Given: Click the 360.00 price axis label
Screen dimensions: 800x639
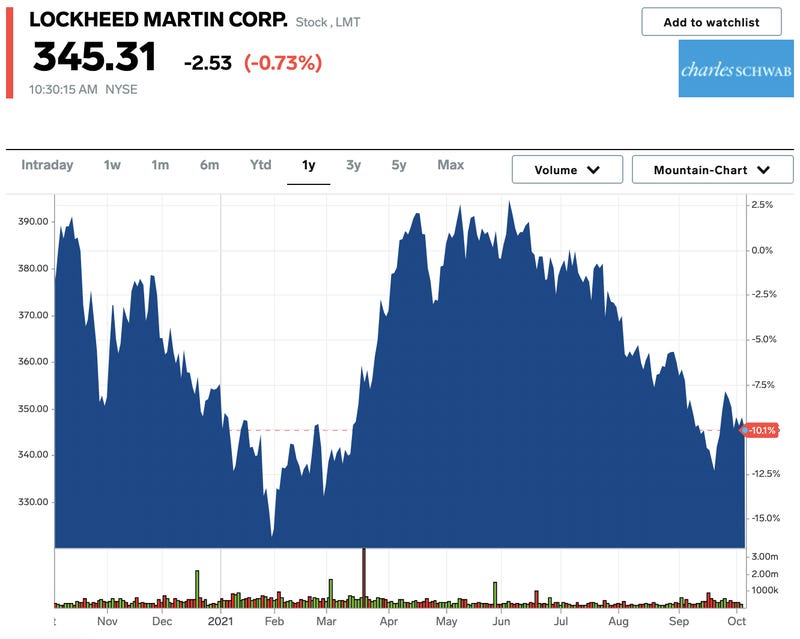Looking at the screenshot, I should (x=33, y=361).
